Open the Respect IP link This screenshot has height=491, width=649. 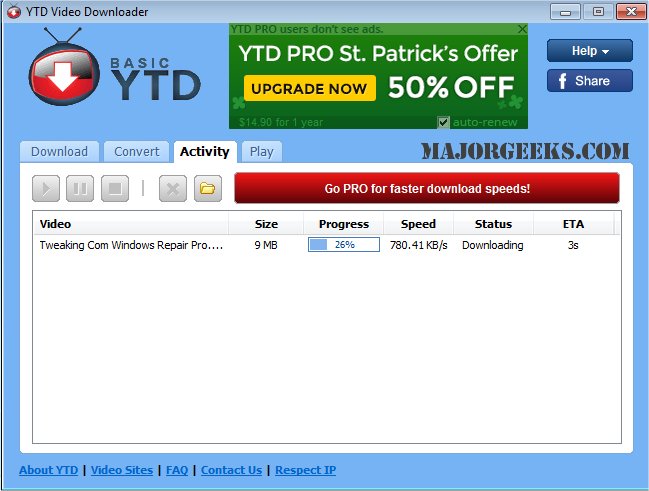pyautogui.click(x=305, y=470)
